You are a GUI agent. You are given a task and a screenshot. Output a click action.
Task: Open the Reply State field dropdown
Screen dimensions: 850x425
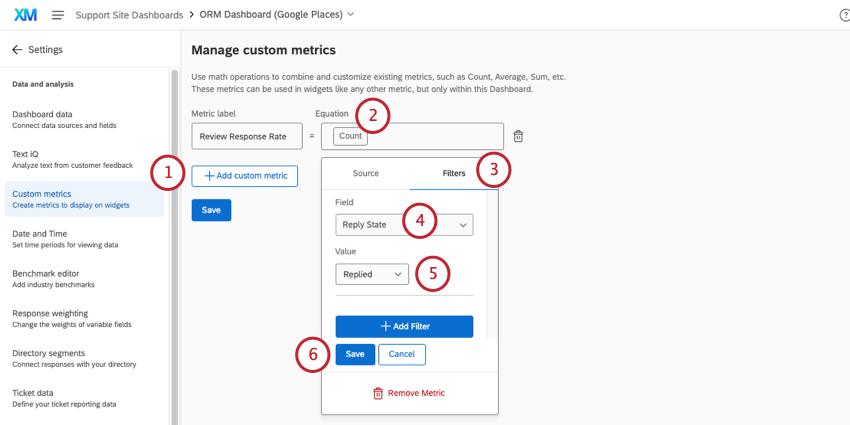404,225
